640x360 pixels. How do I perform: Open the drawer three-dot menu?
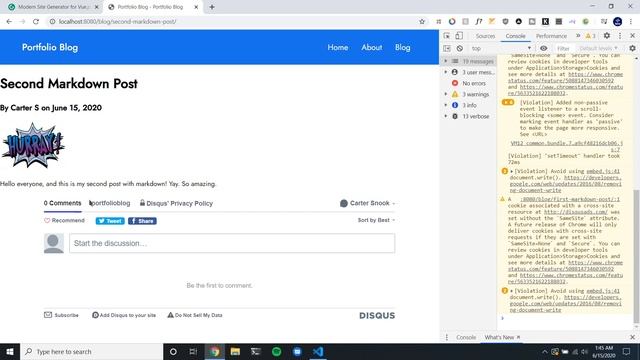[447, 337]
